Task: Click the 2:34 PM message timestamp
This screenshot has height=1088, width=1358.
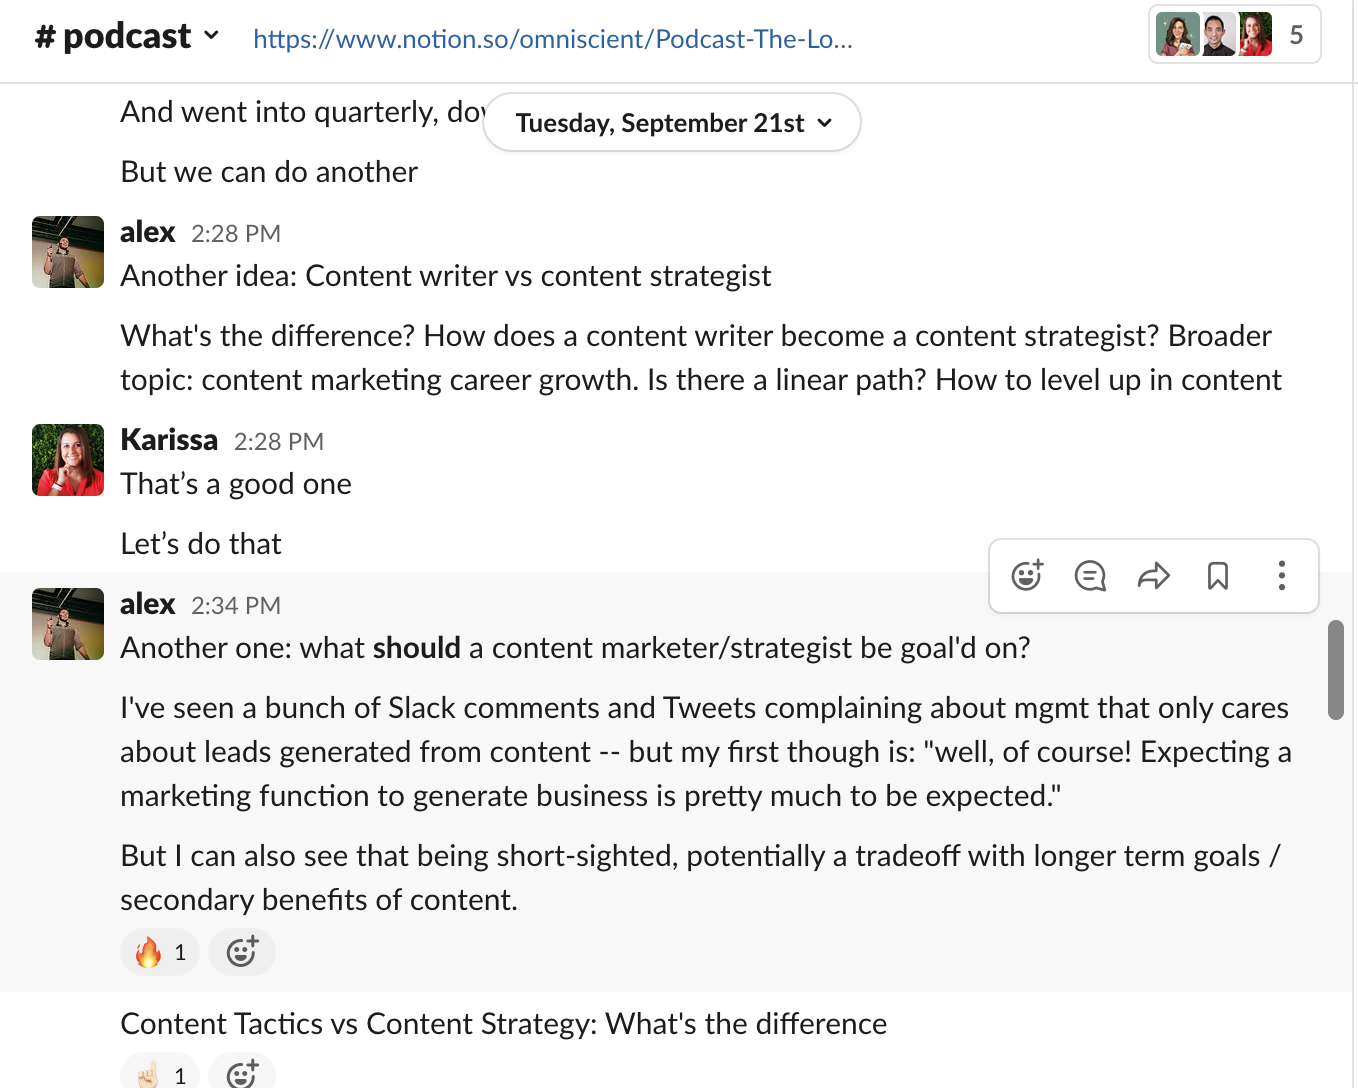Action: pyautogui.click(x=236, y=606)
